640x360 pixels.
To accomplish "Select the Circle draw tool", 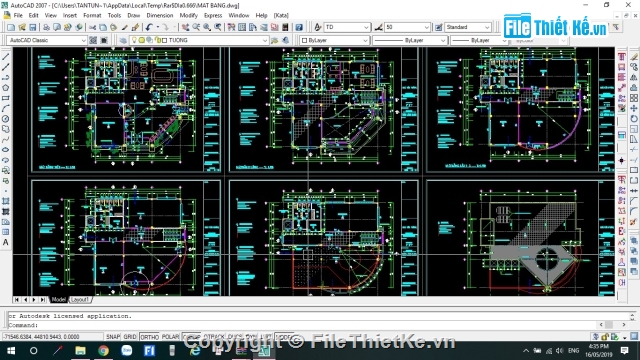I will point(6,119).
